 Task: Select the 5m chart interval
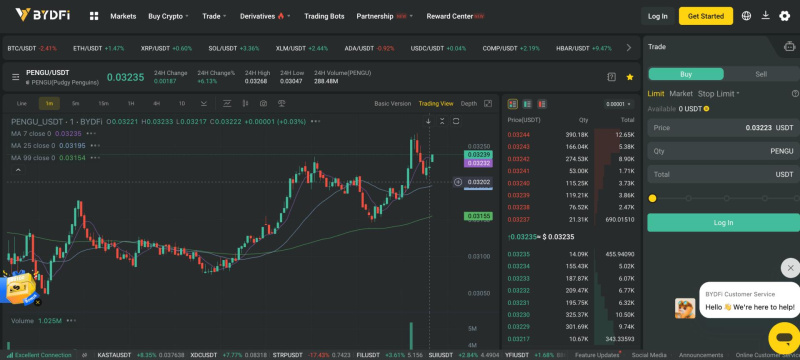point(76,104)
